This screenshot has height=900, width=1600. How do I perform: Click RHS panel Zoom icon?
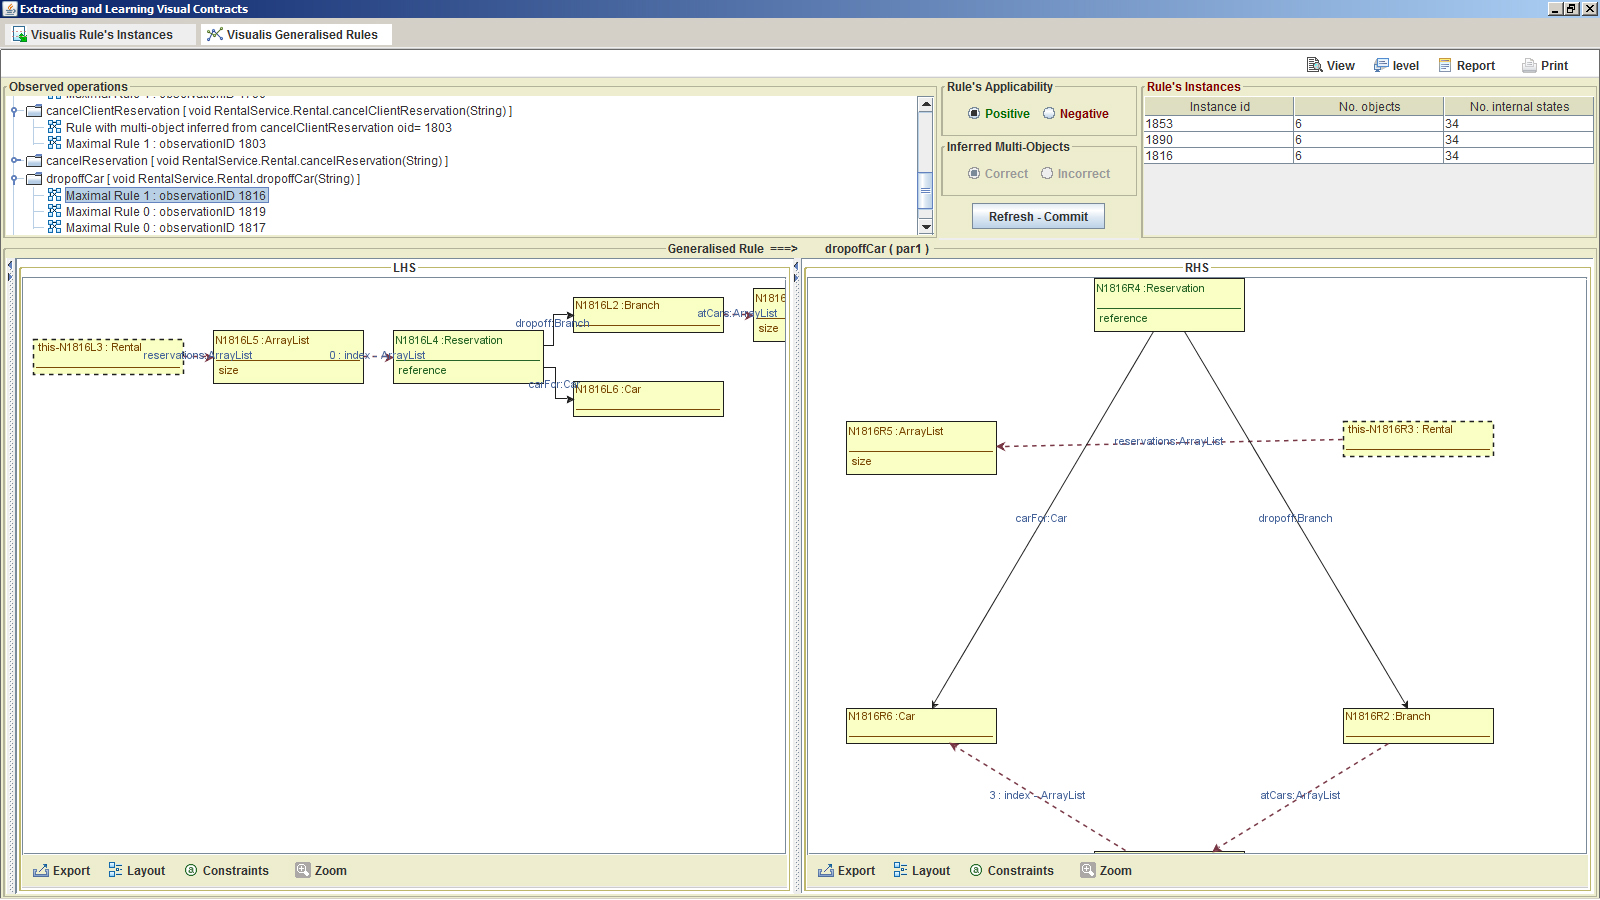pos(1088,870)
